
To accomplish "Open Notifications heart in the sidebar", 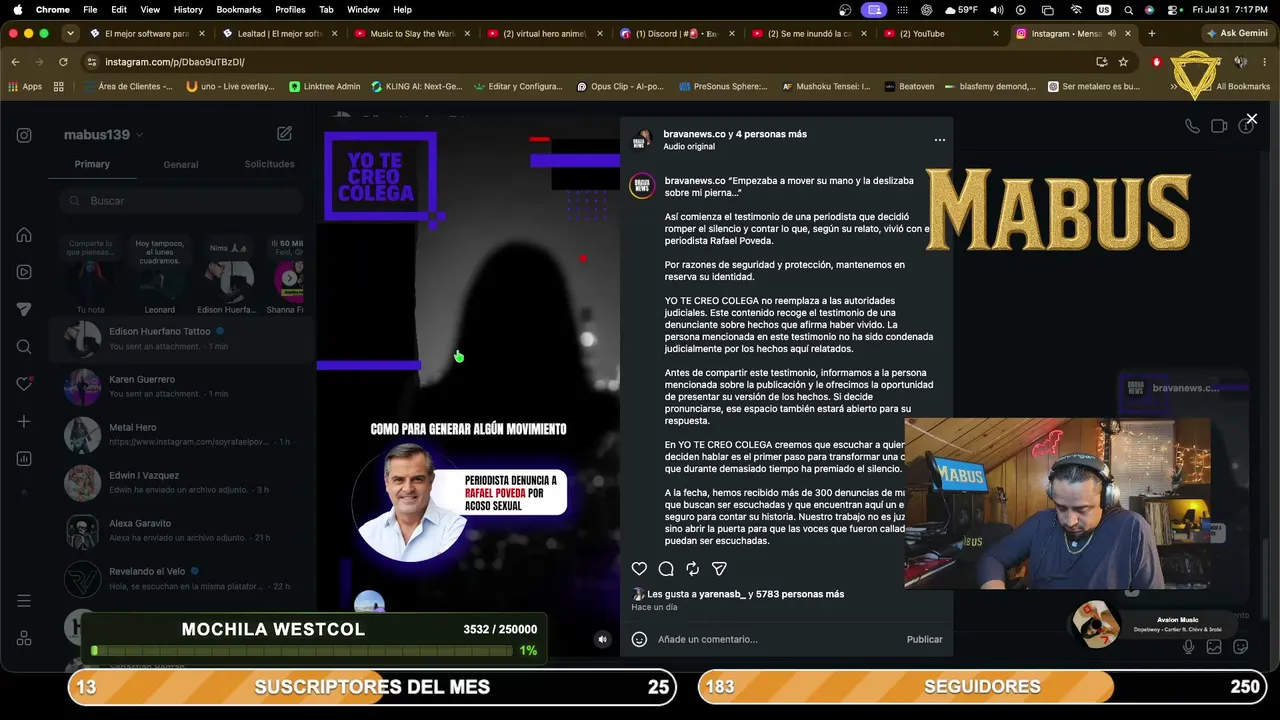I will click(x=24, y=384).
